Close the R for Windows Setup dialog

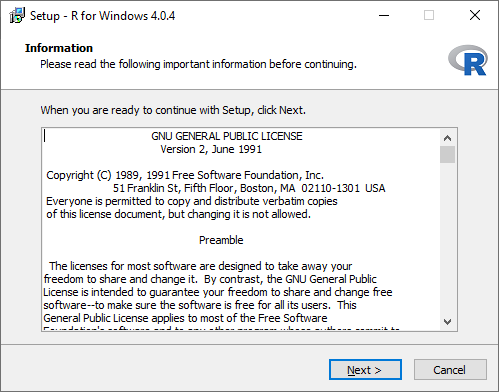coord(475,15)
